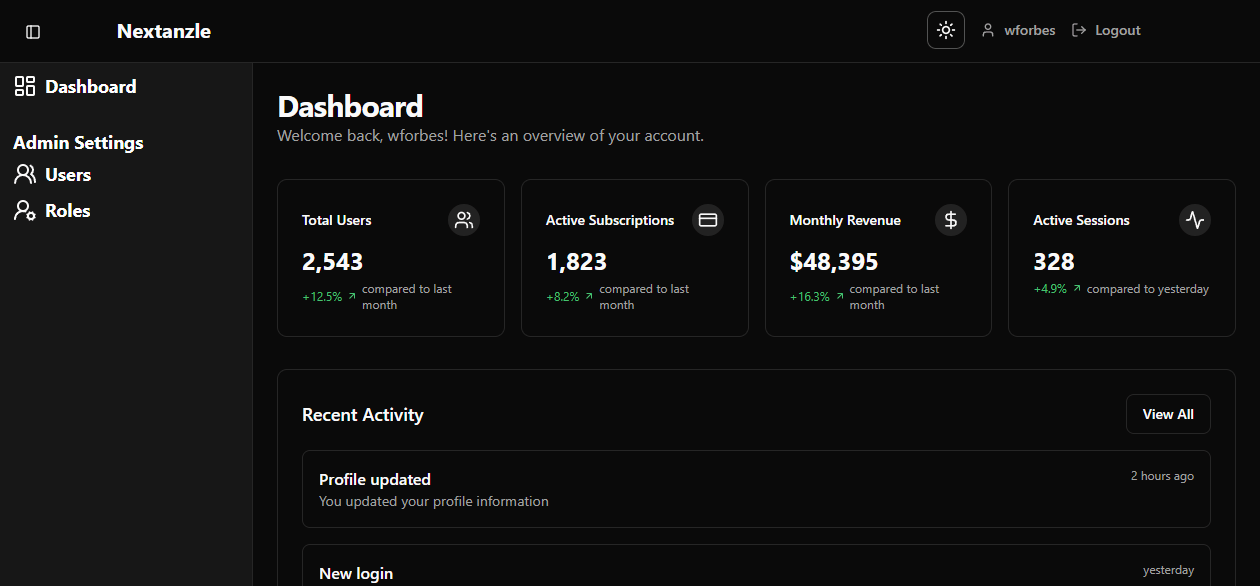This screenshot has height=586, width=1260.
Task: Click the Active Sessions card title
Action: pyautogui.click(x=1081, y=220)
